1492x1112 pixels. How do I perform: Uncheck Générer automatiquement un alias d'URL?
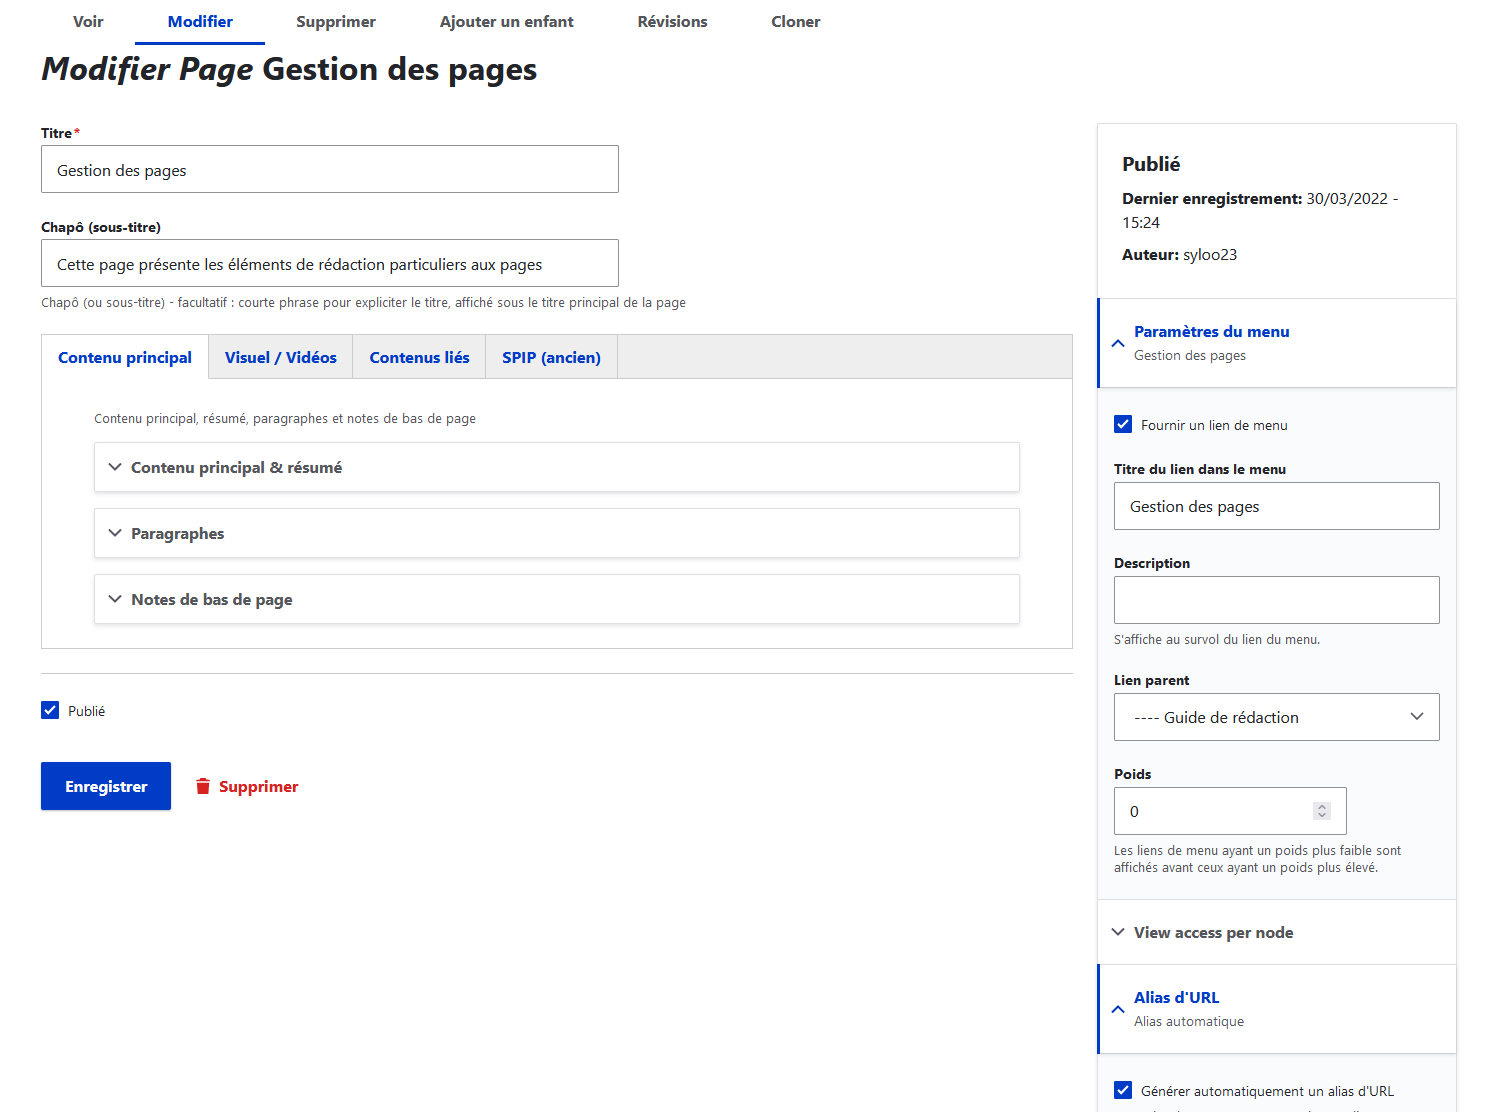(1123, 1090)
